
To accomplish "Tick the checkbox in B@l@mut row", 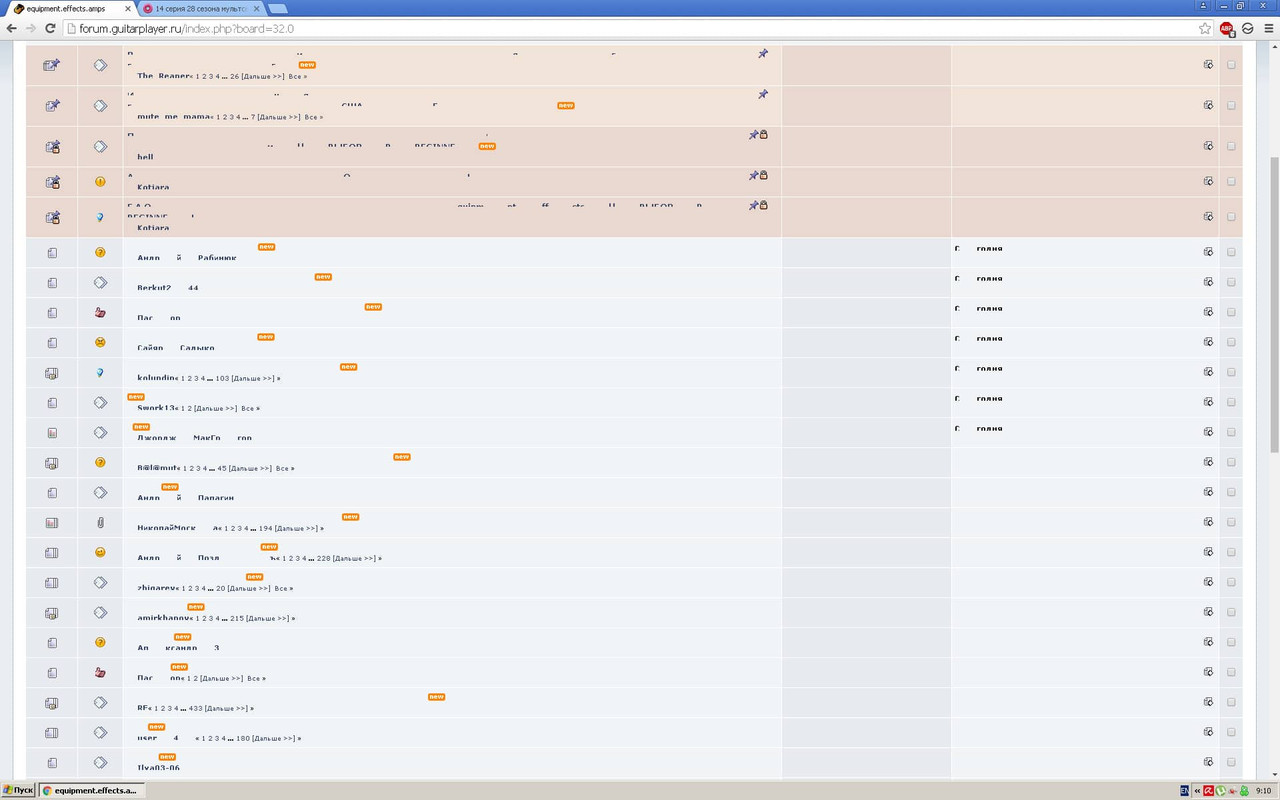I will point(1231,462).
